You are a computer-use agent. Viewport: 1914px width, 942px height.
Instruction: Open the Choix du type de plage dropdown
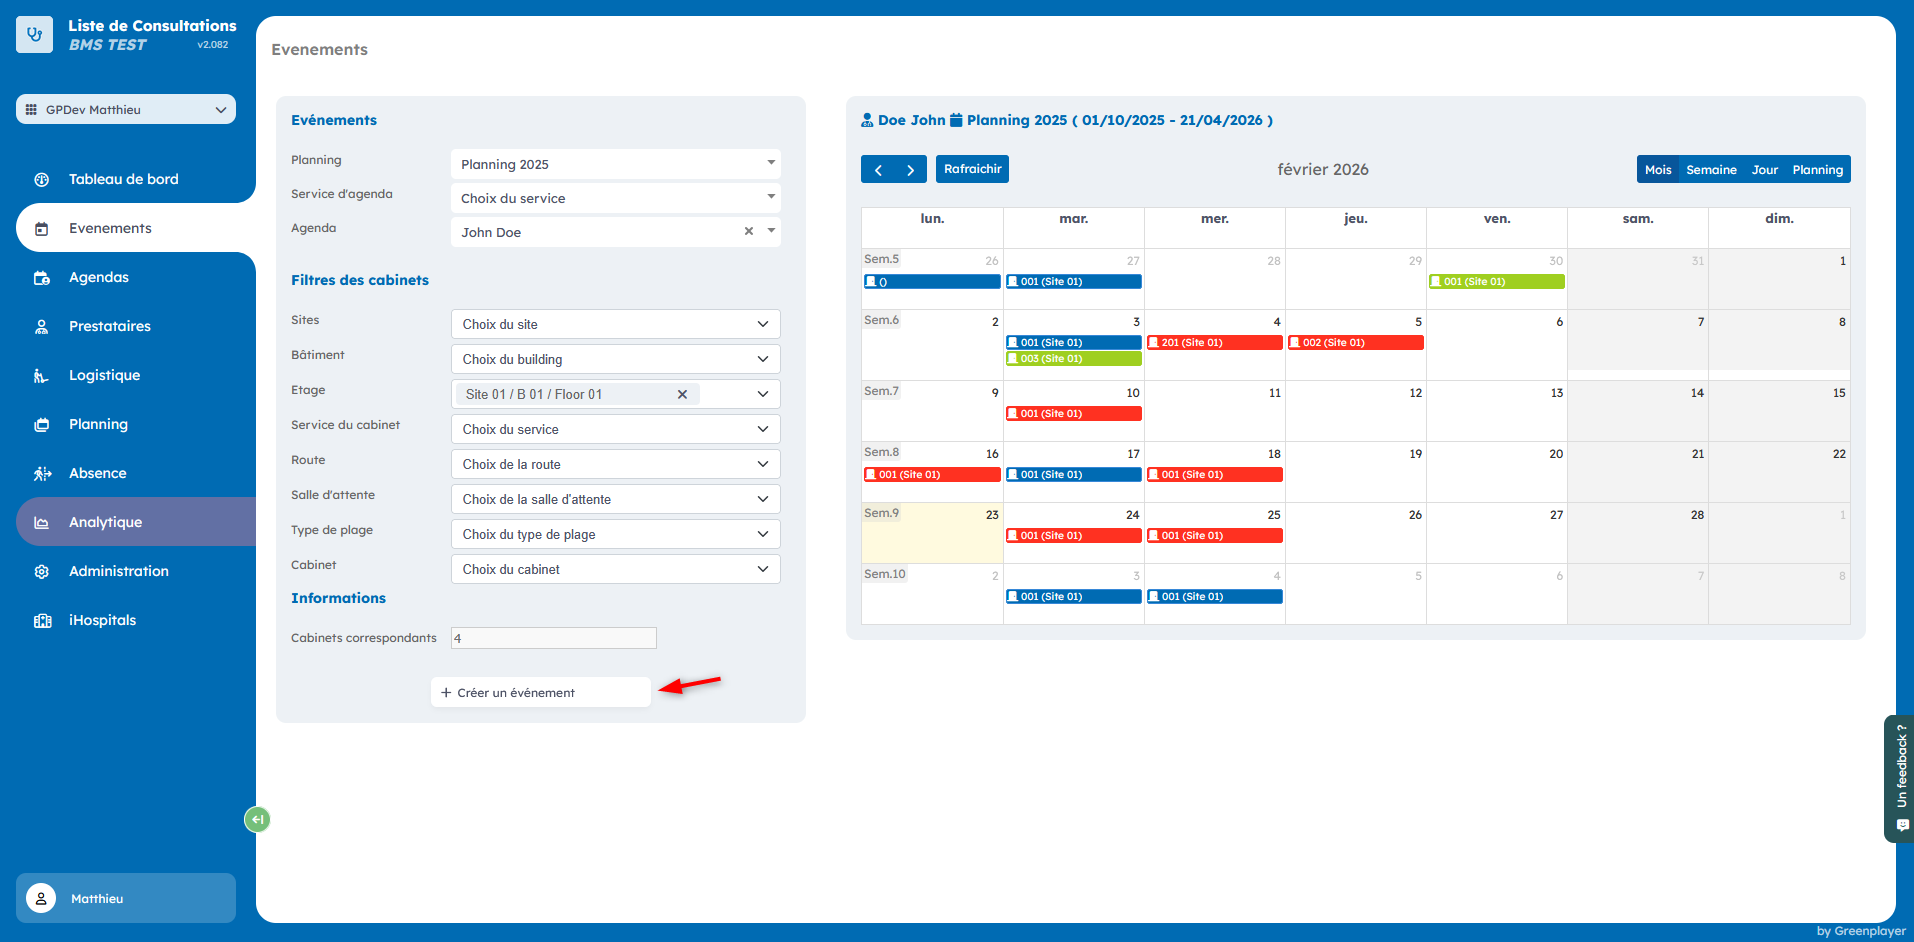(615, 535)
